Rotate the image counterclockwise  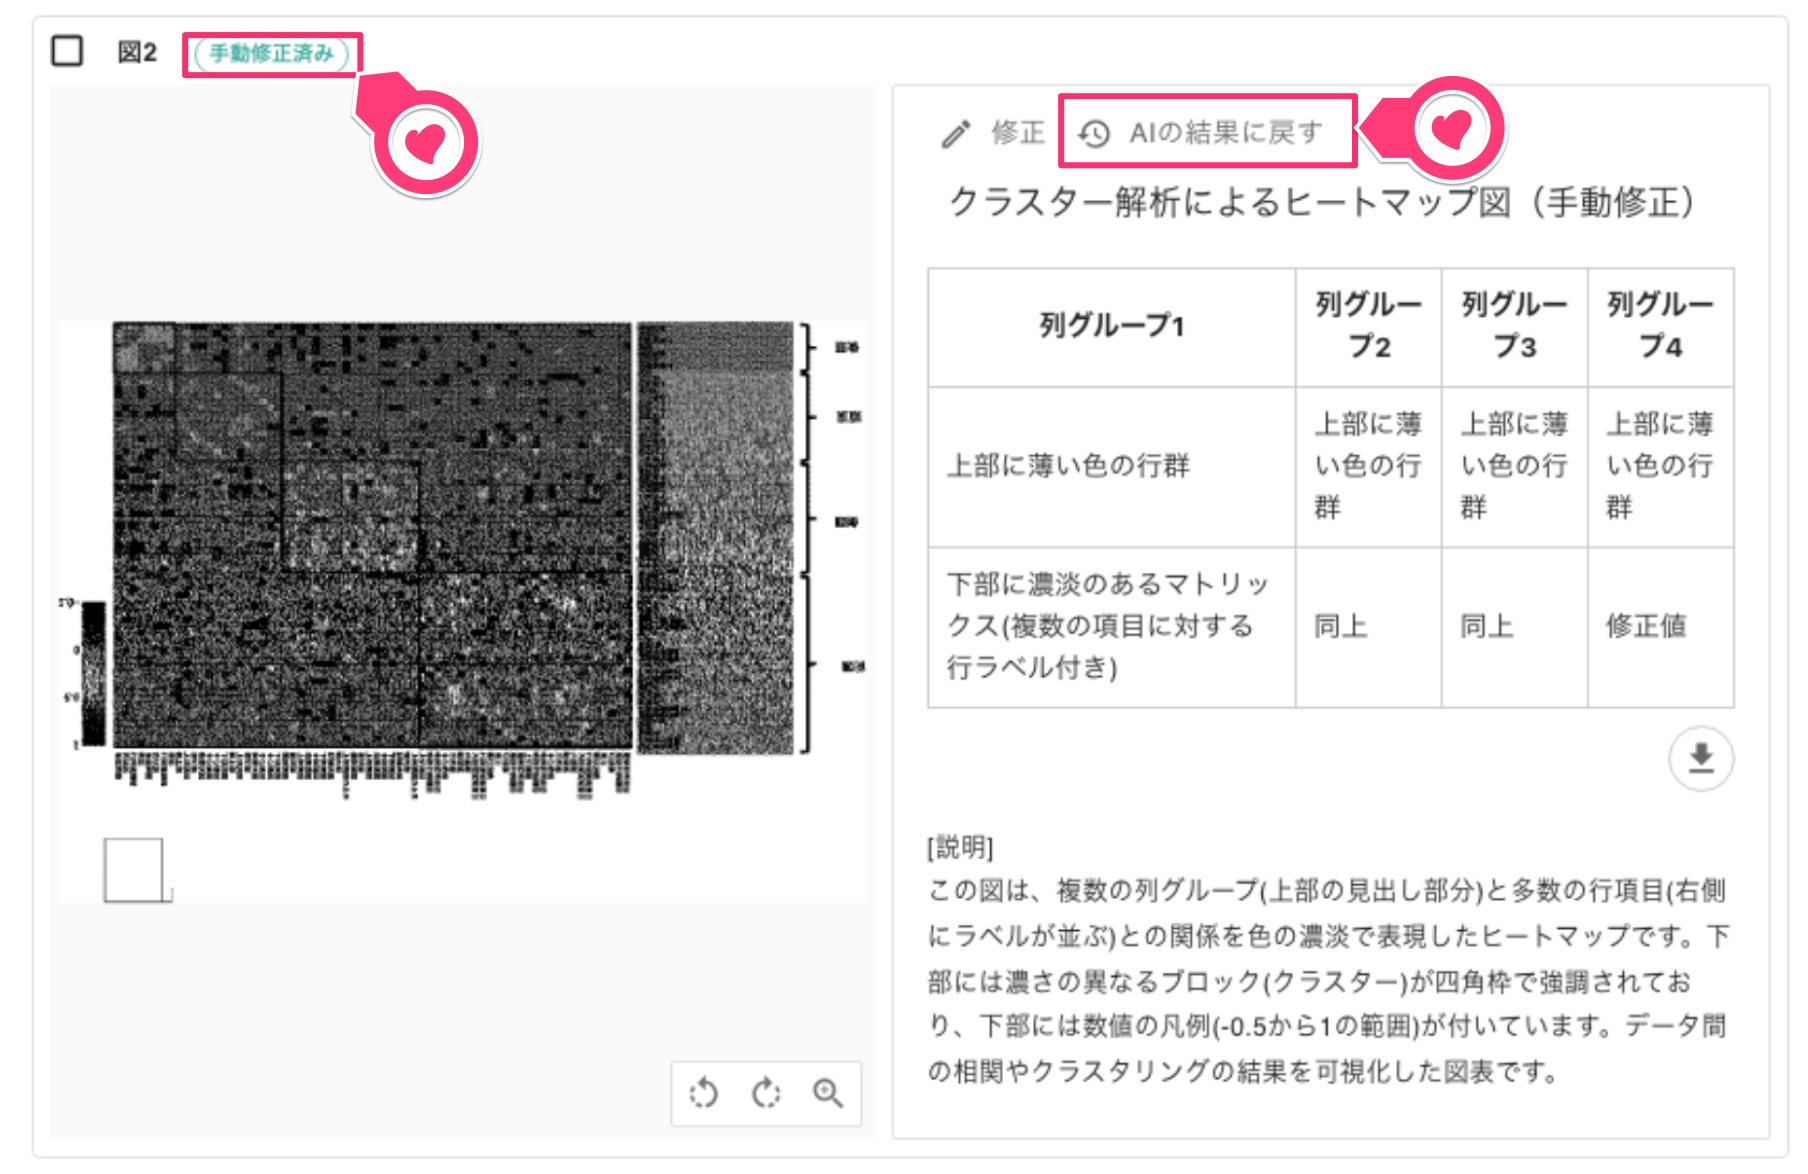[x=704, y=1093]
